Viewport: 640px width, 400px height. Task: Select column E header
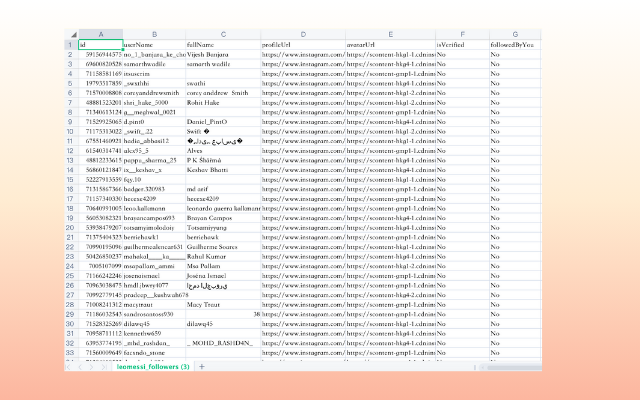coord(389,34)
